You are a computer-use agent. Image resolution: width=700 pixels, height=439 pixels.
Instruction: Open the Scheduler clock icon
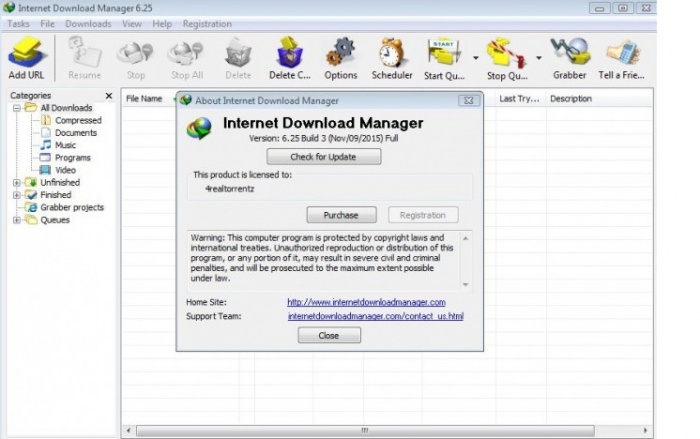pos(392,59)
